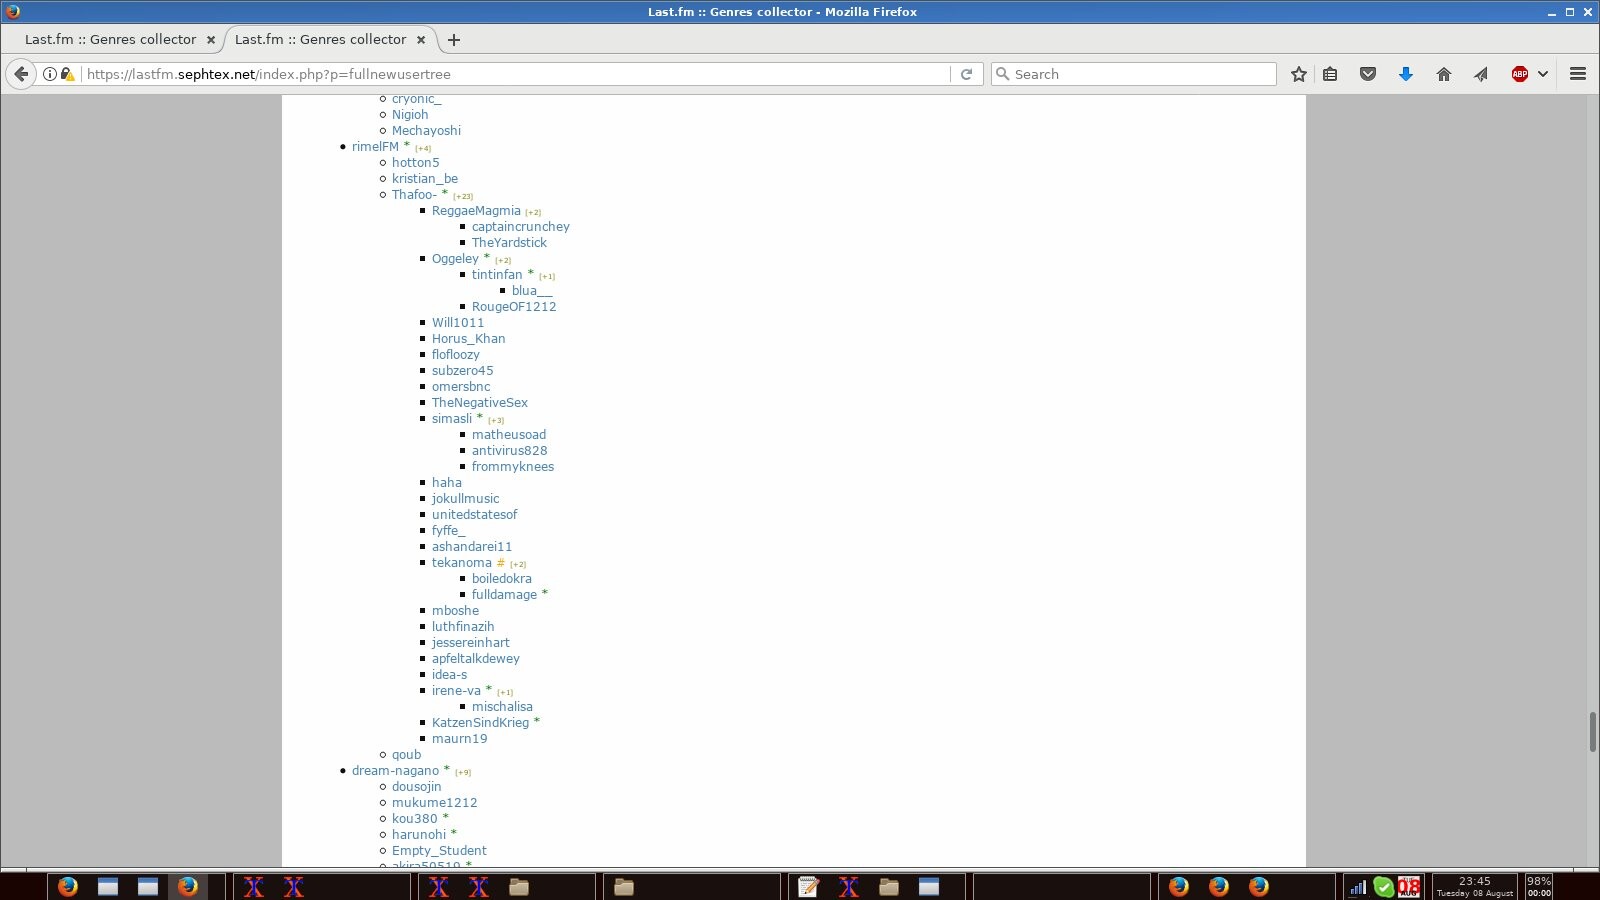The width and height of the screenshot is (1600, 900).
Task: Click the Firefox back arrow button
Action: point(21,74)
